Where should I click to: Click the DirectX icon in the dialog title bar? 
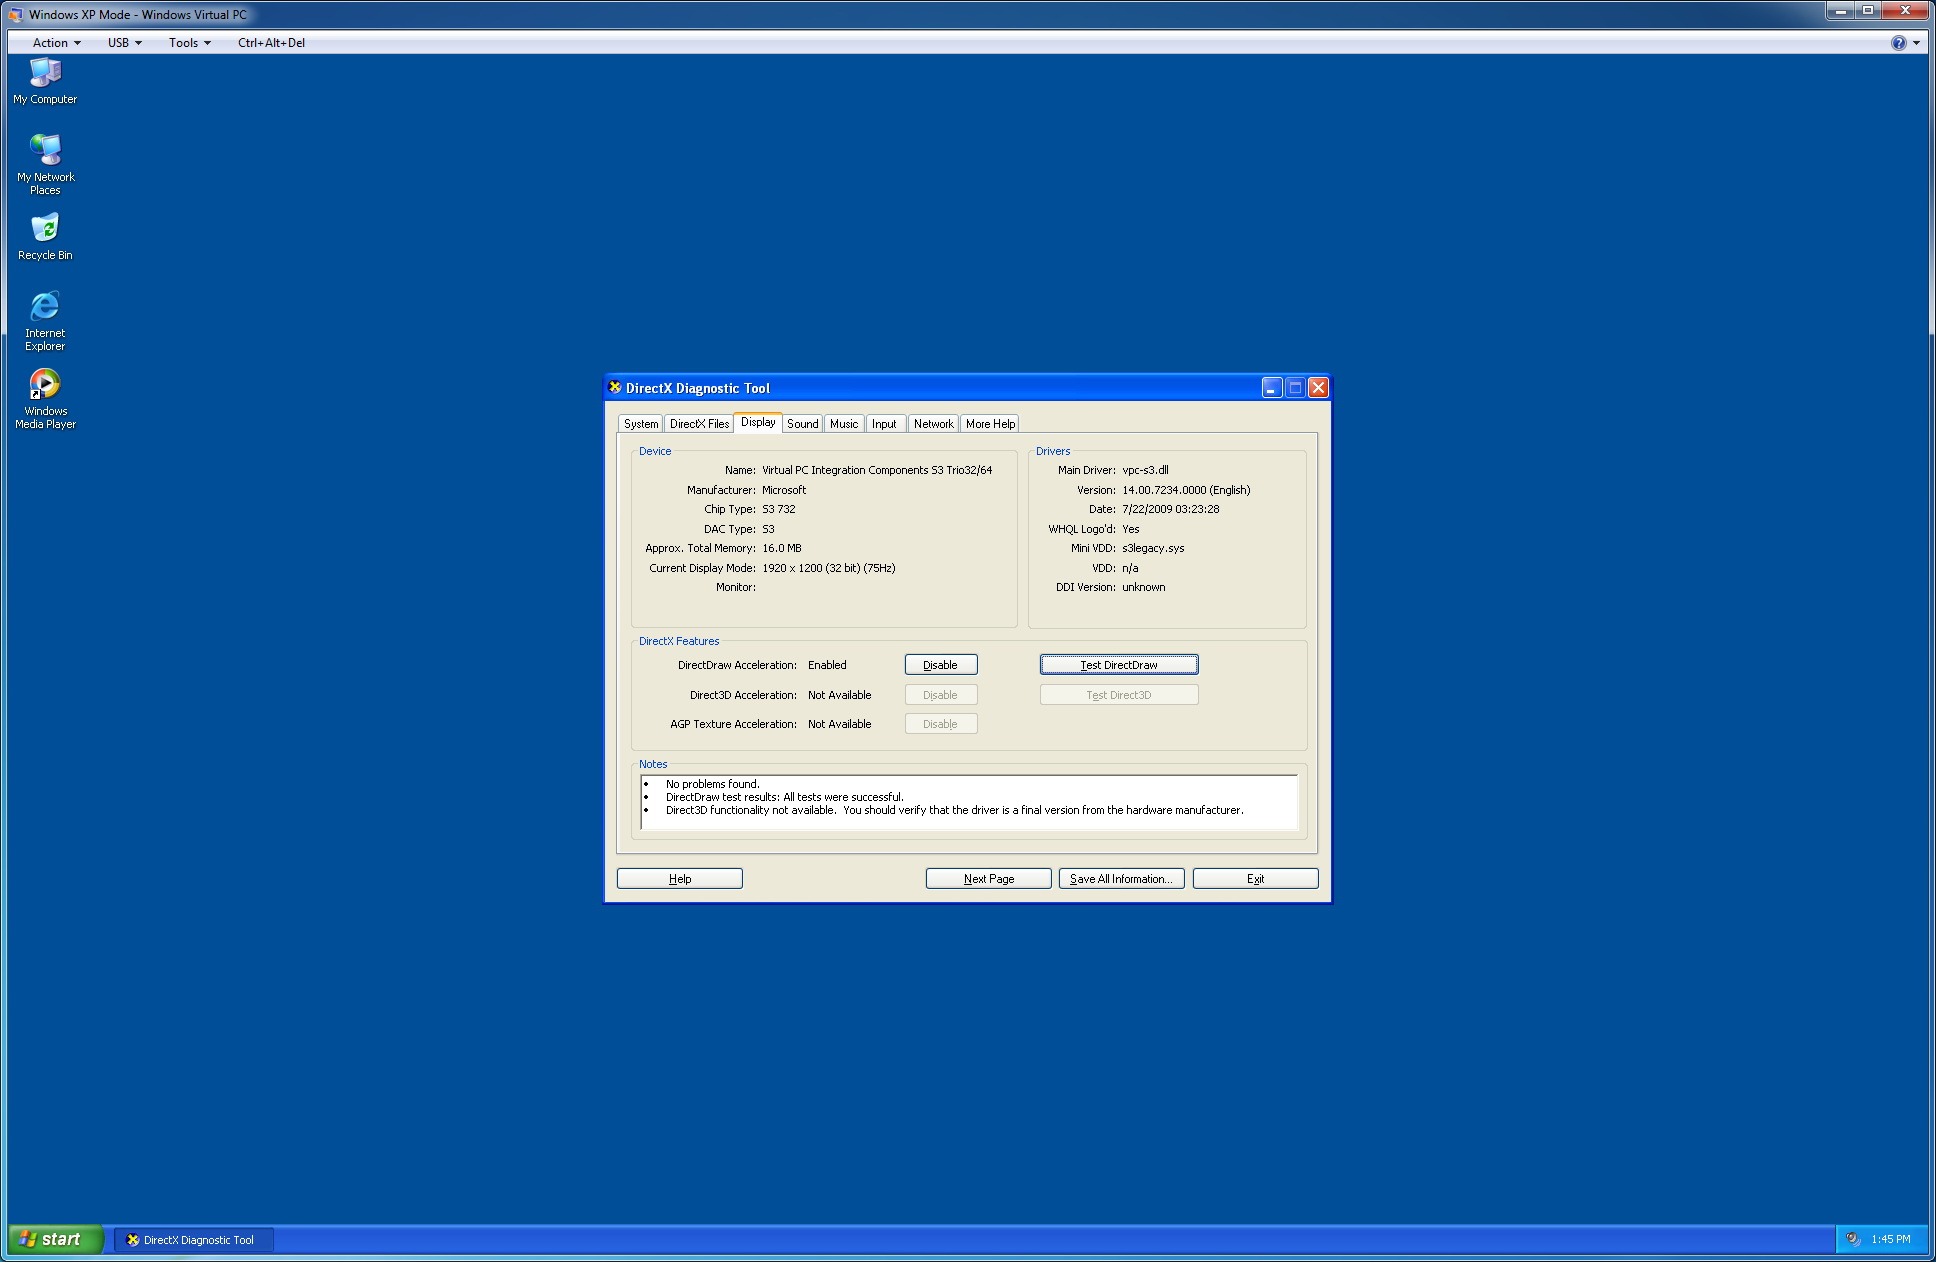tap(615, 388)
